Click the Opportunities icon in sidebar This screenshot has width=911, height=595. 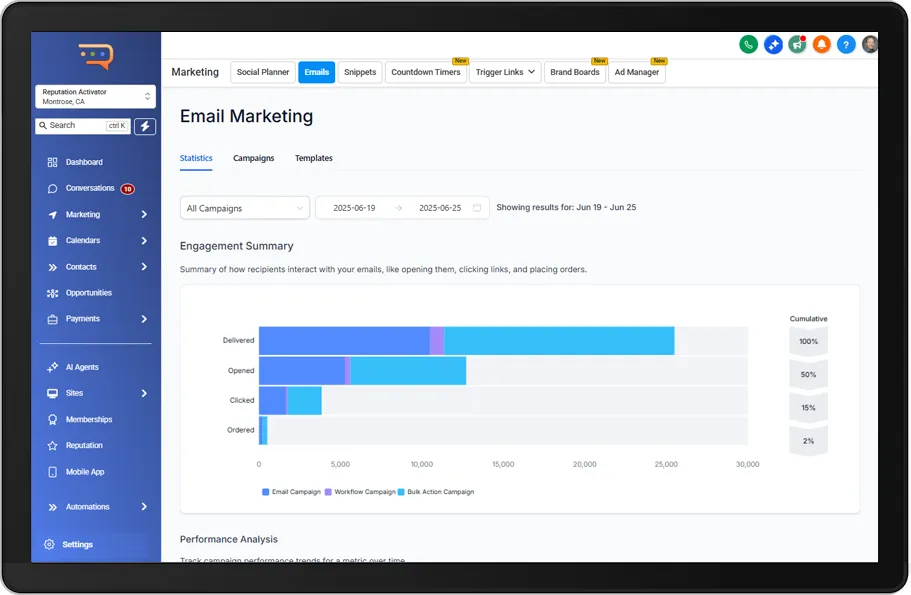52,293
